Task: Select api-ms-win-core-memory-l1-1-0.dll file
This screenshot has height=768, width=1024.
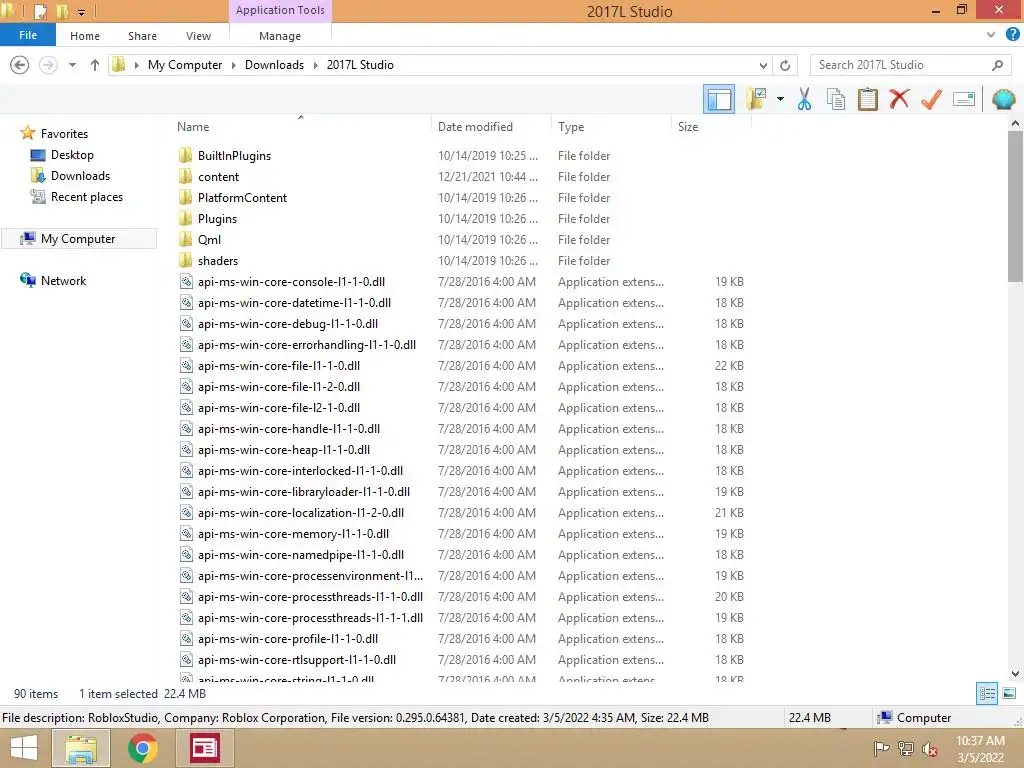Action: point(293,534)
